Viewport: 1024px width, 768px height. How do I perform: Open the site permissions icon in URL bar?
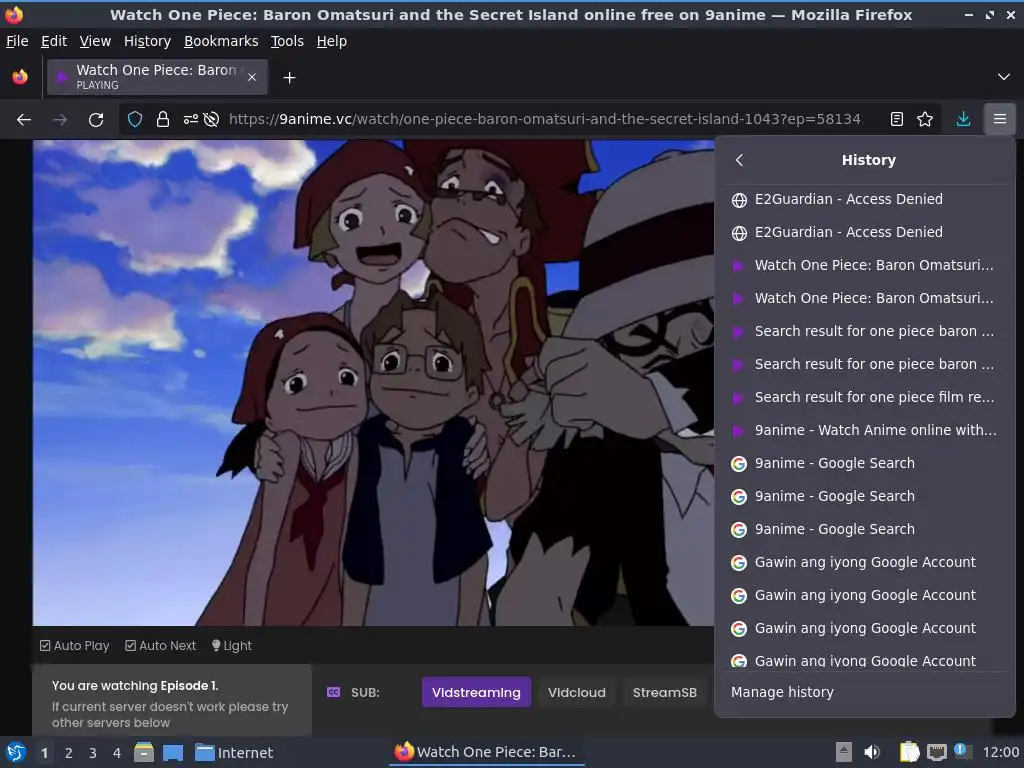click(191, 120)
